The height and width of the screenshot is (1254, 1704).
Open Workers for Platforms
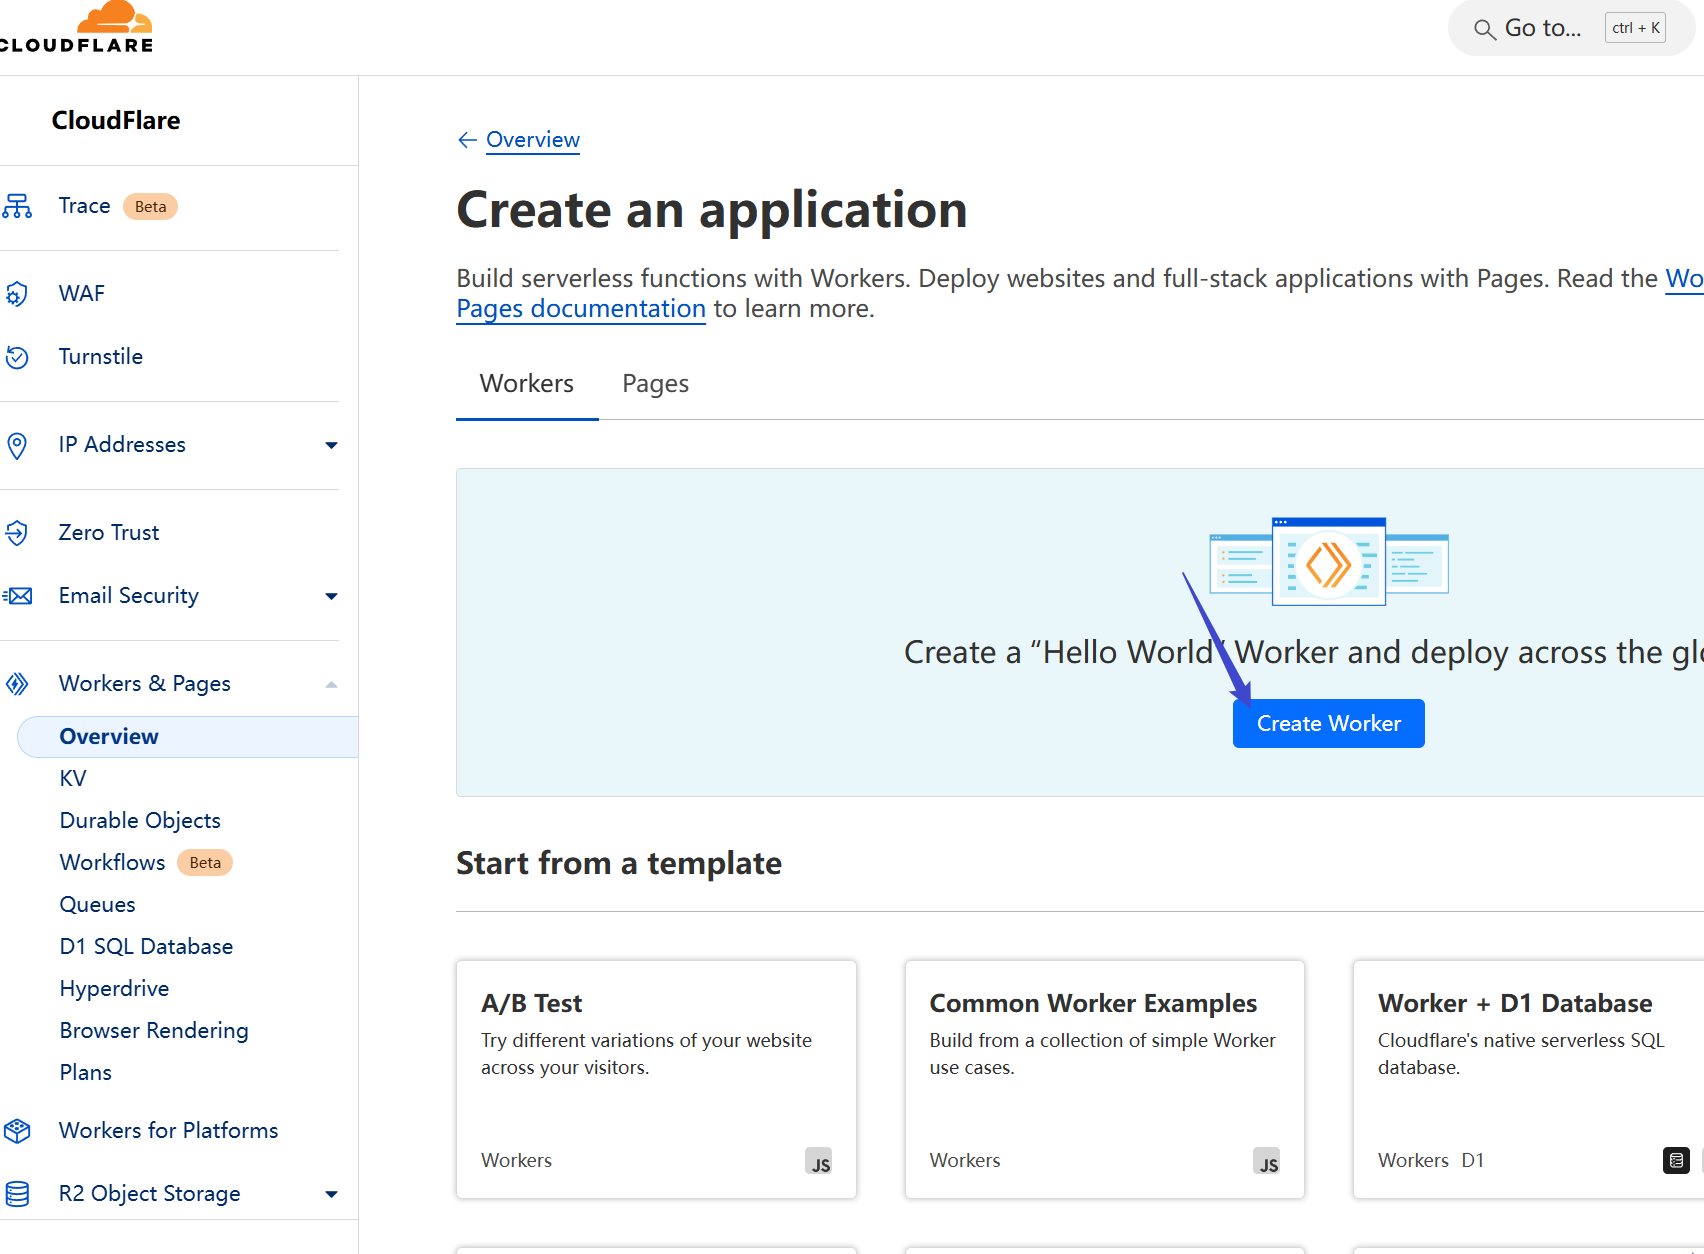pos(168,1131)
